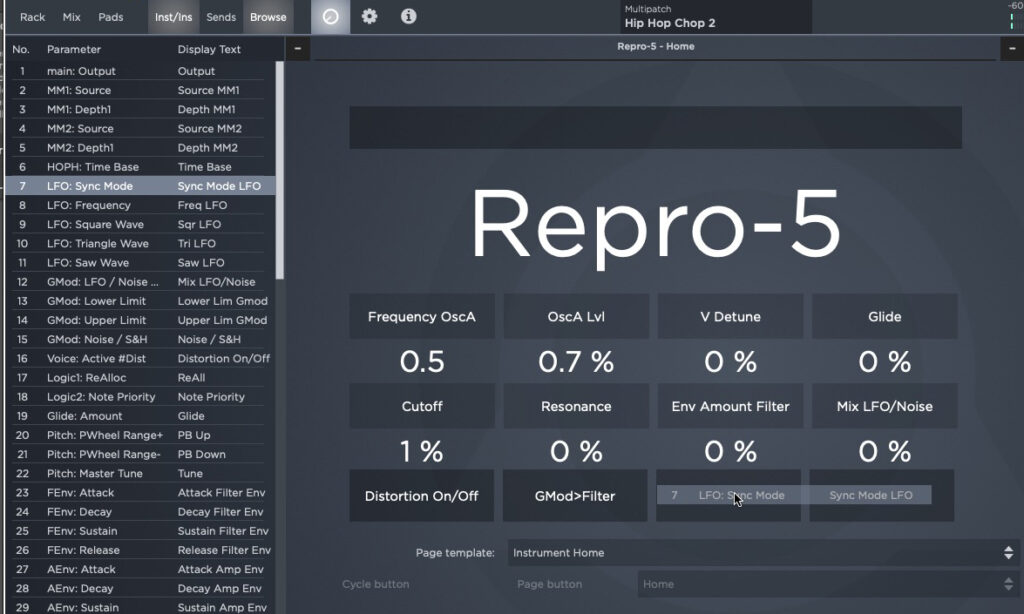This screenshot has height=614, width=1024.
Task: Select parameter row LFO: Saw Wave
Action: (x=140, y=263)
